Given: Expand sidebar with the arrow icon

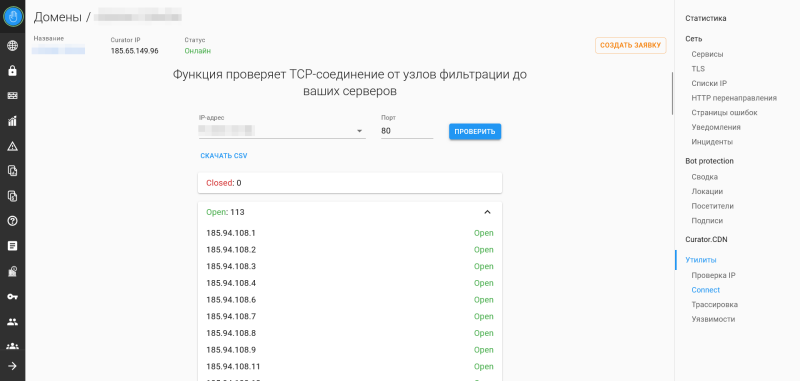Looking at the screenshot, I should tap(12, 366).
